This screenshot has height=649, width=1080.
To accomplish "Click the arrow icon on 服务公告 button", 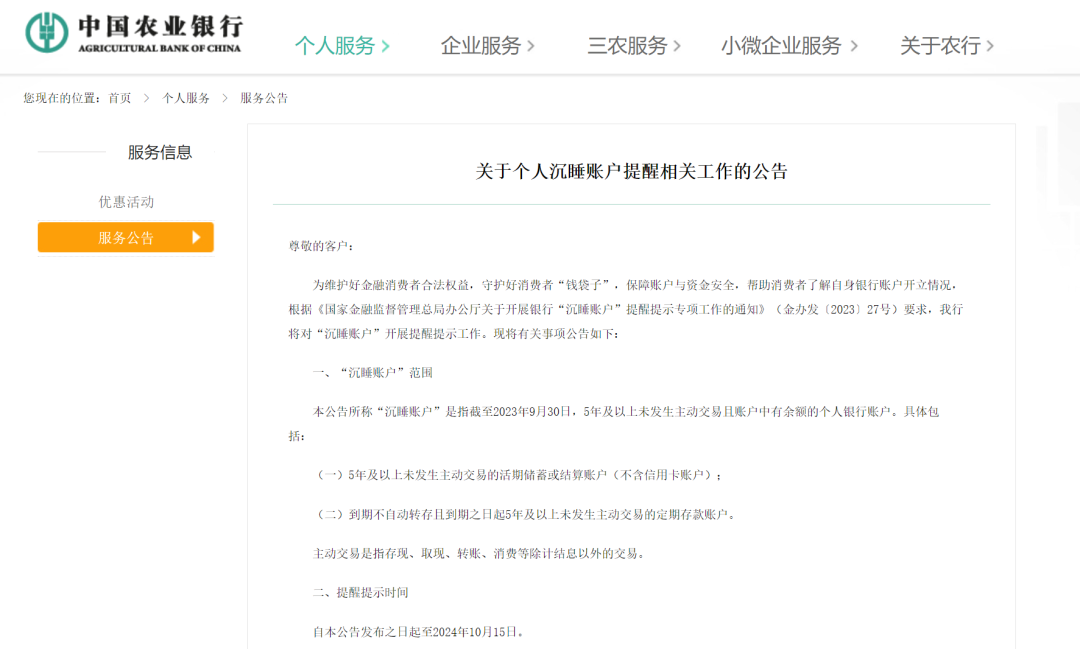I will pos(197,237).
